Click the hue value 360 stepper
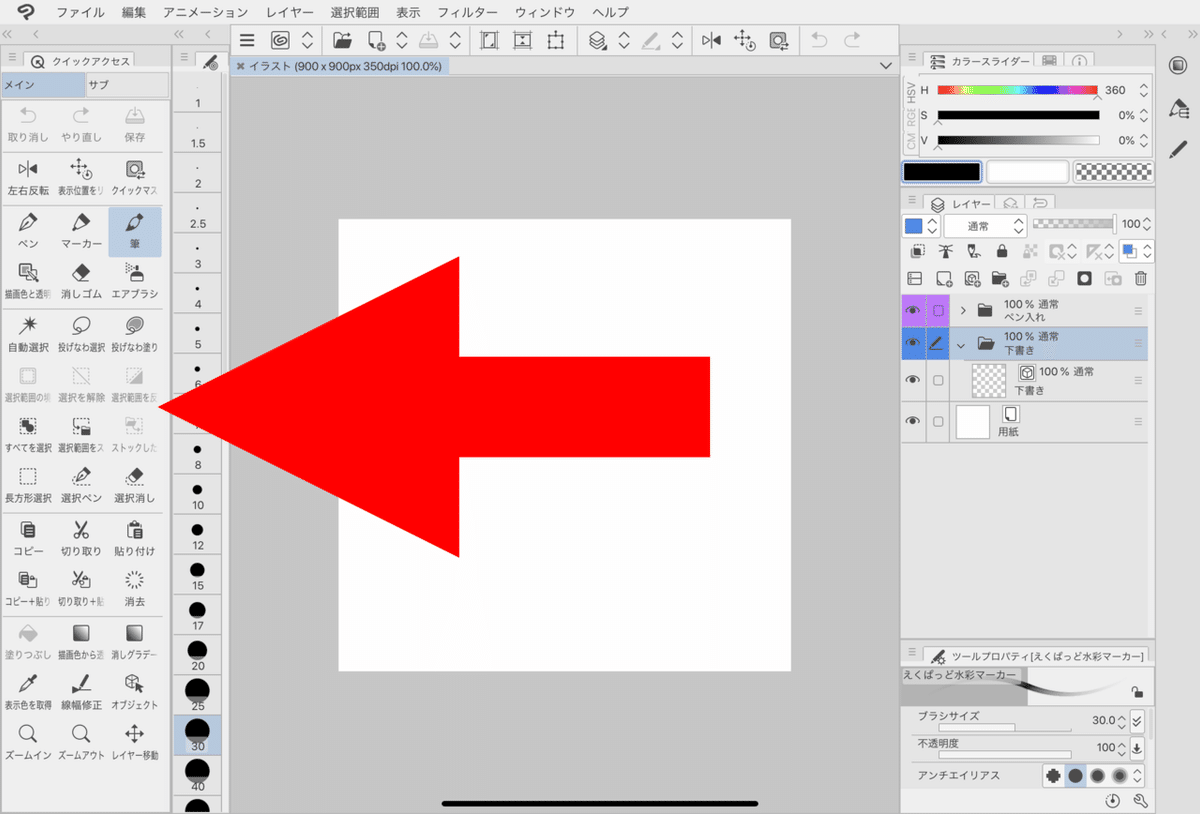Screen dimensions: 1200x814 1144,90
